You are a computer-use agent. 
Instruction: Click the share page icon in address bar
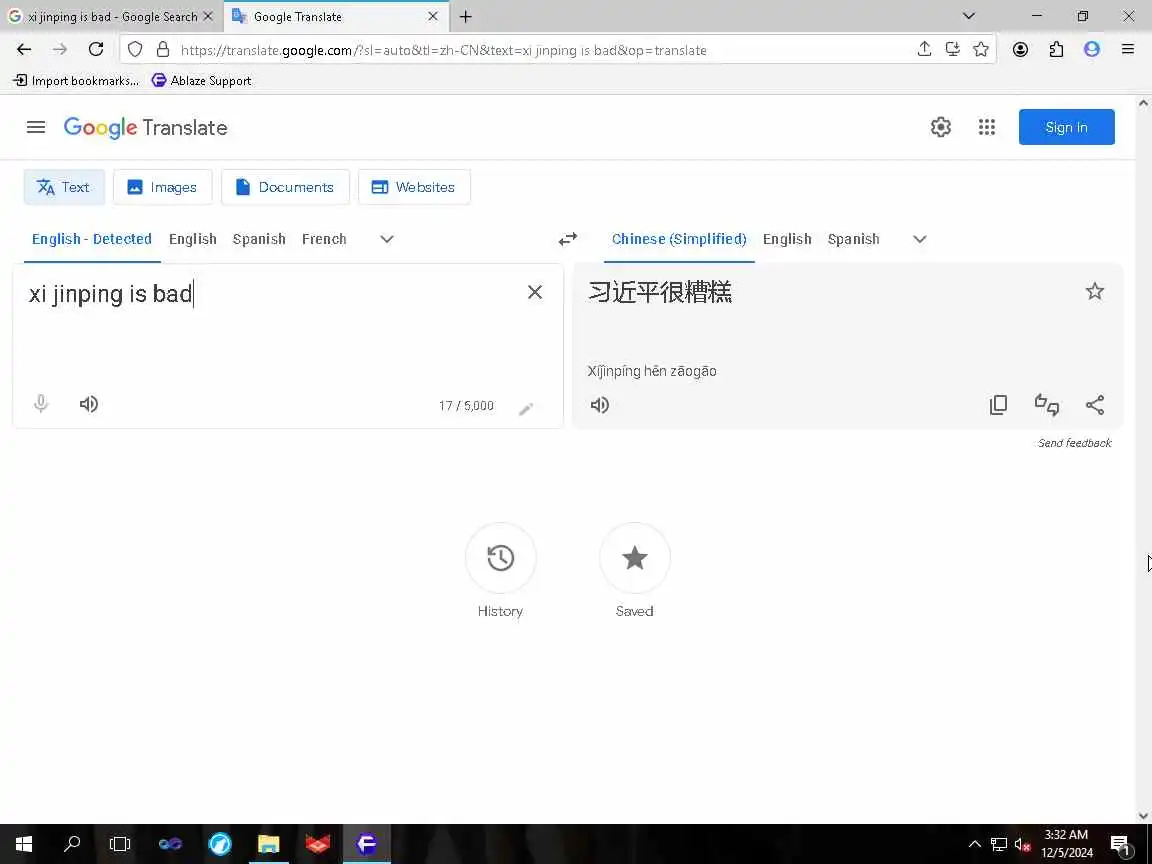[924, 49]
